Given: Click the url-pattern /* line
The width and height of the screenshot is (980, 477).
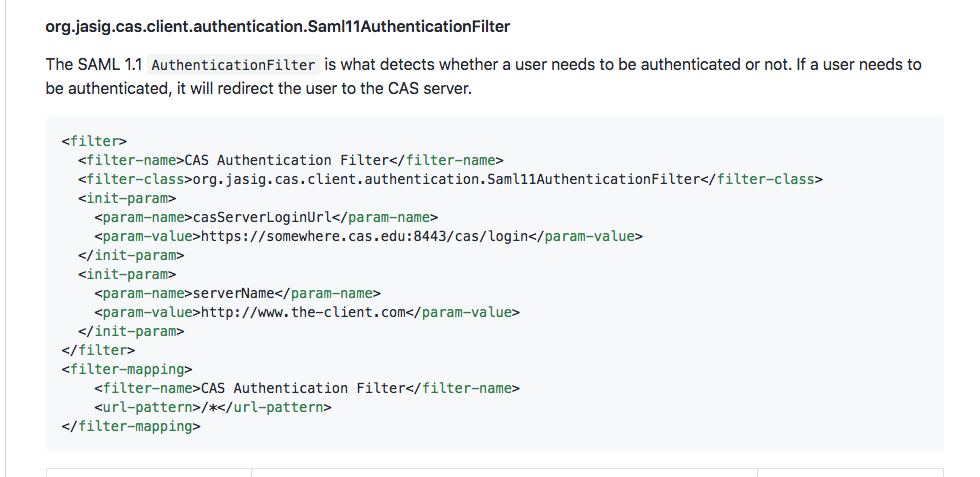Looking at the screenshot, I should 213,407.
